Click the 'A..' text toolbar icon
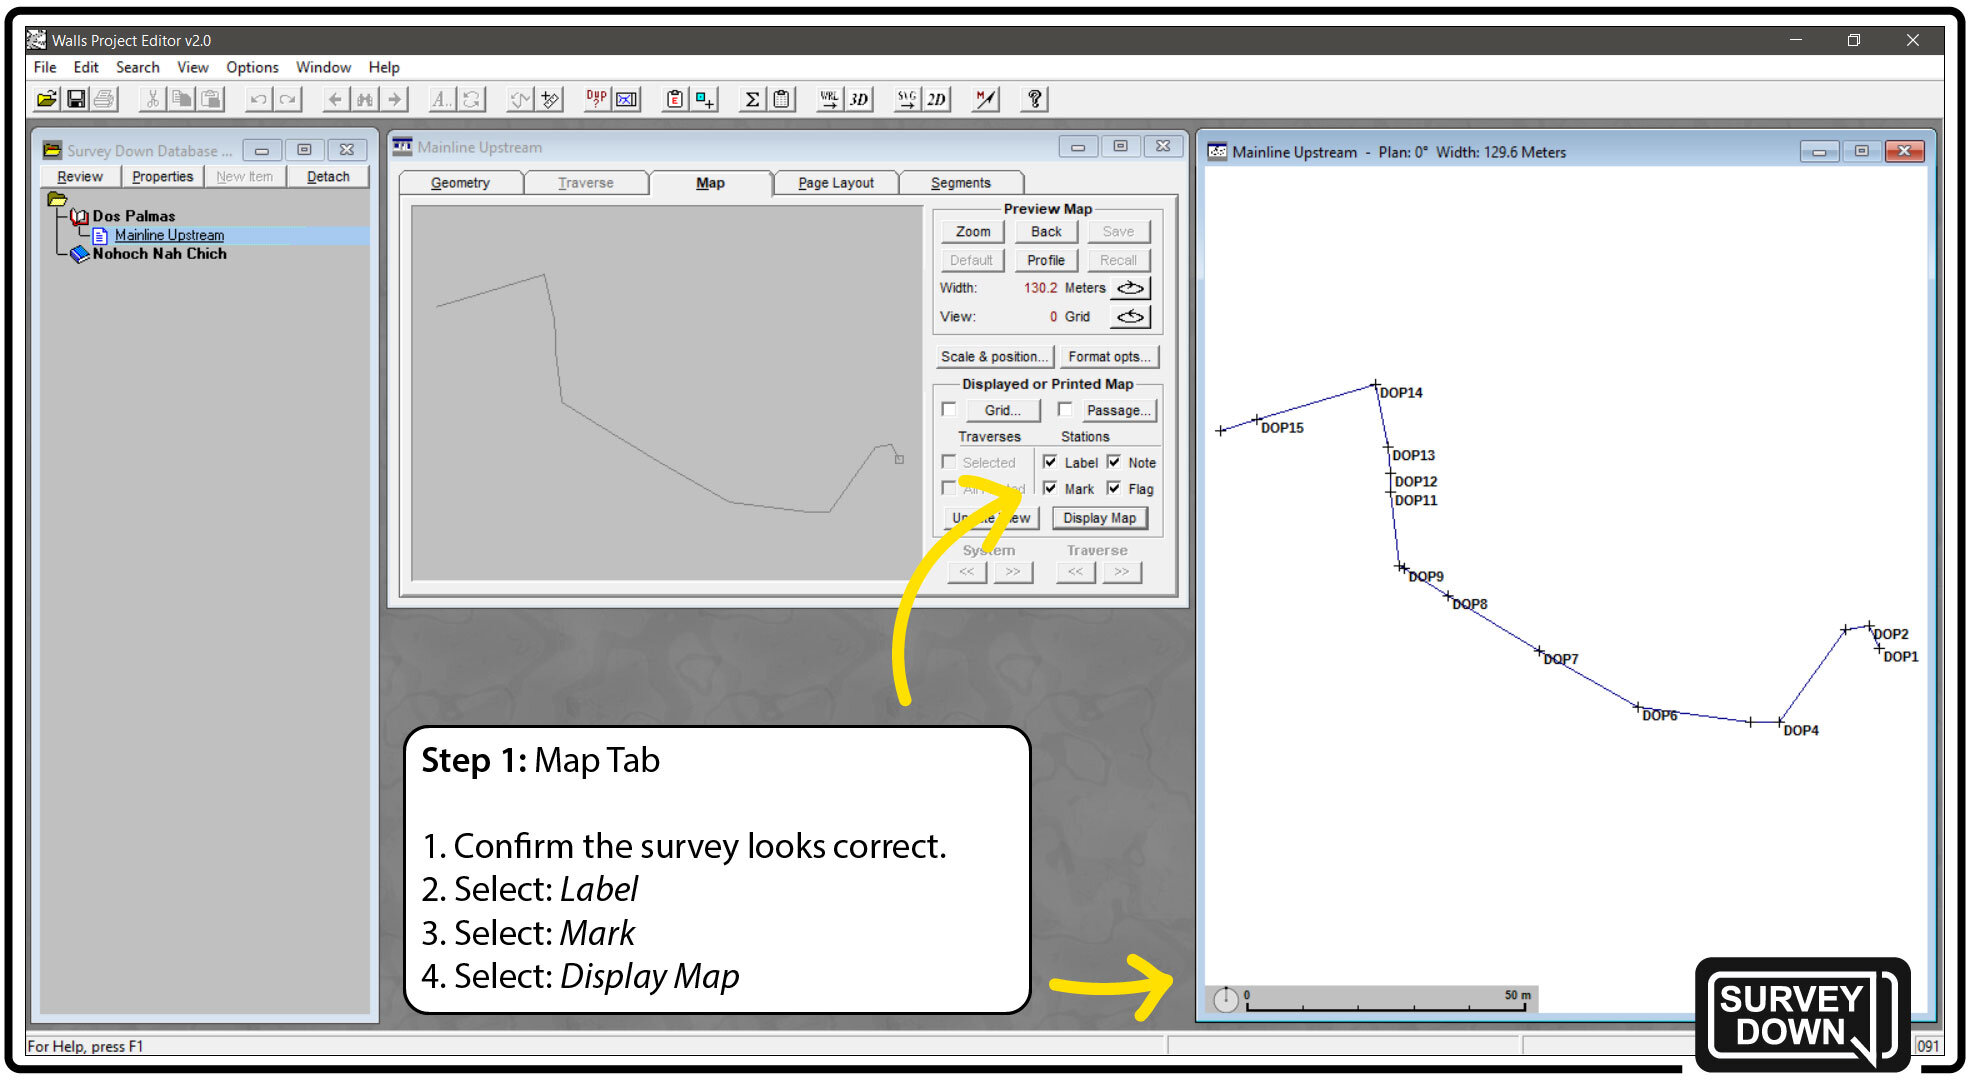1970x1080 pixels. pos(442,99)
